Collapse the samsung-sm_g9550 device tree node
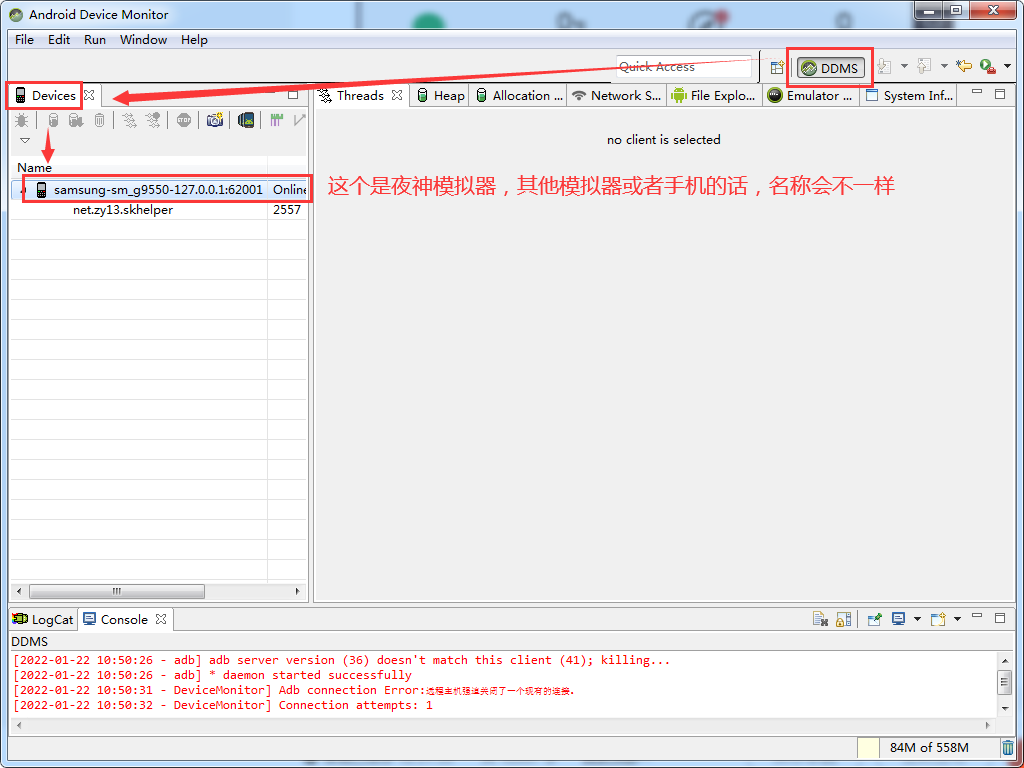The height and width of the screenshot is (768, 1024). click(x=22, y=190)
